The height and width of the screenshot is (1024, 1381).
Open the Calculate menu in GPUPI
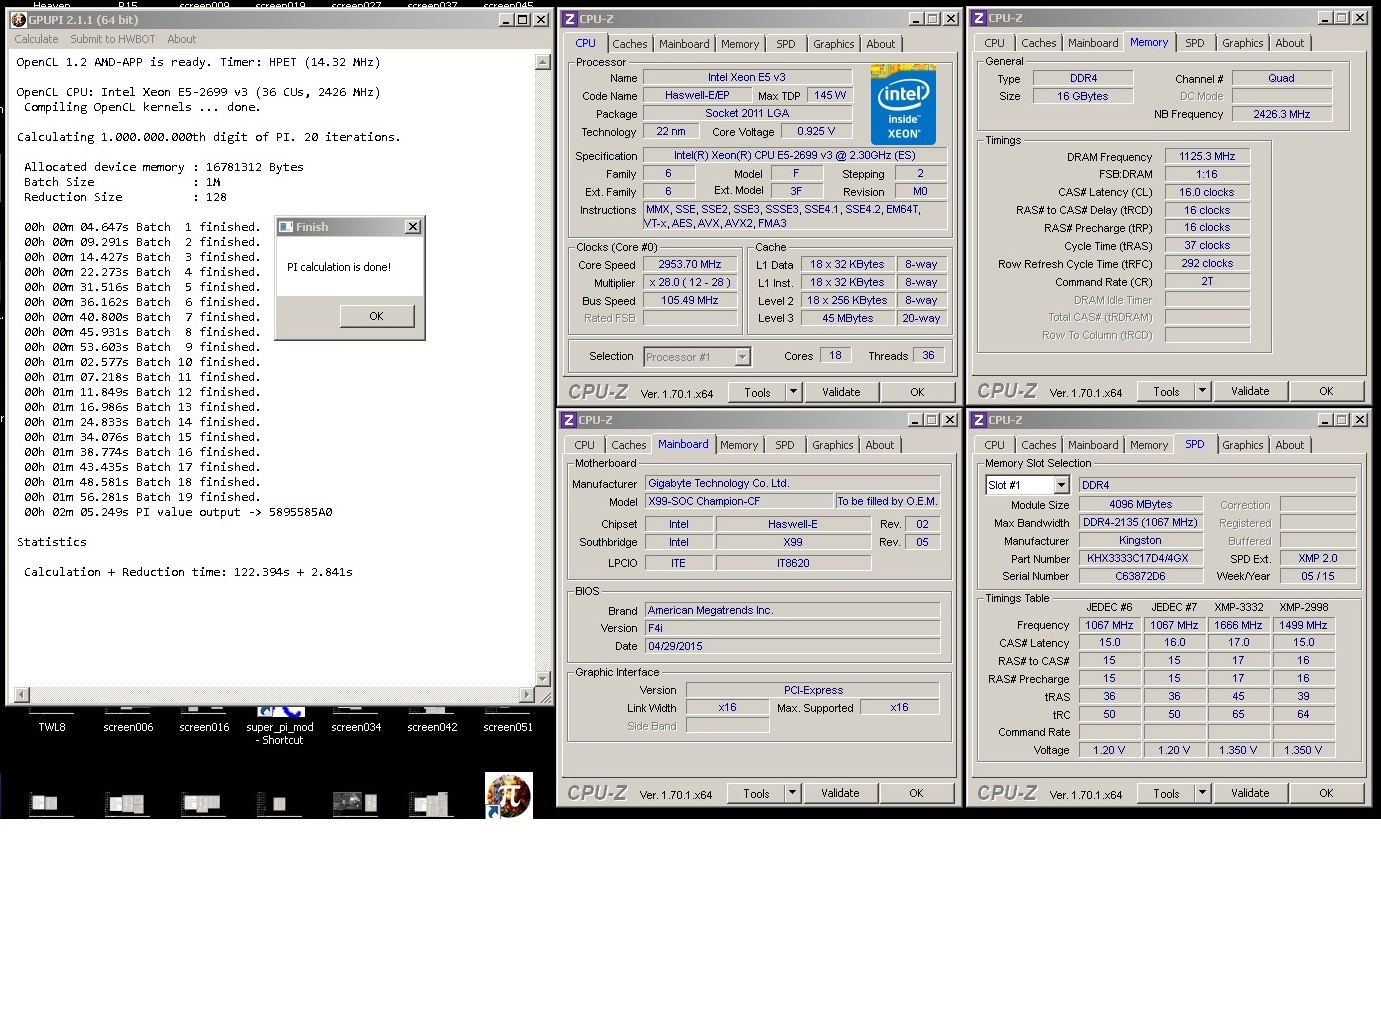click(x=36, y=39)
